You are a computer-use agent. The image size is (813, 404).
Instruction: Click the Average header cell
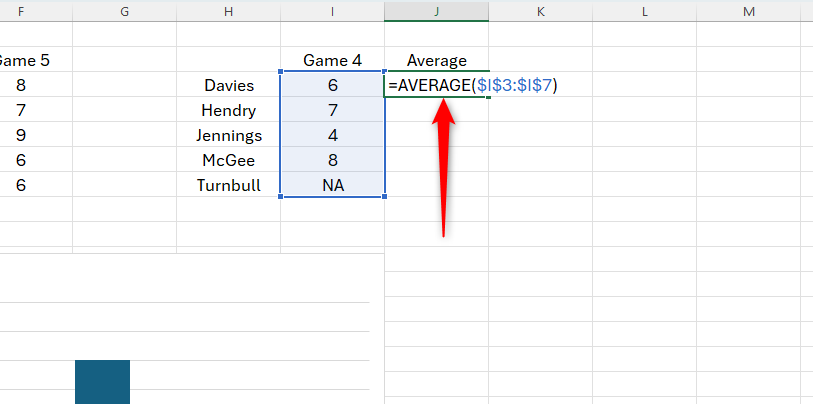[x=437, y=60]
